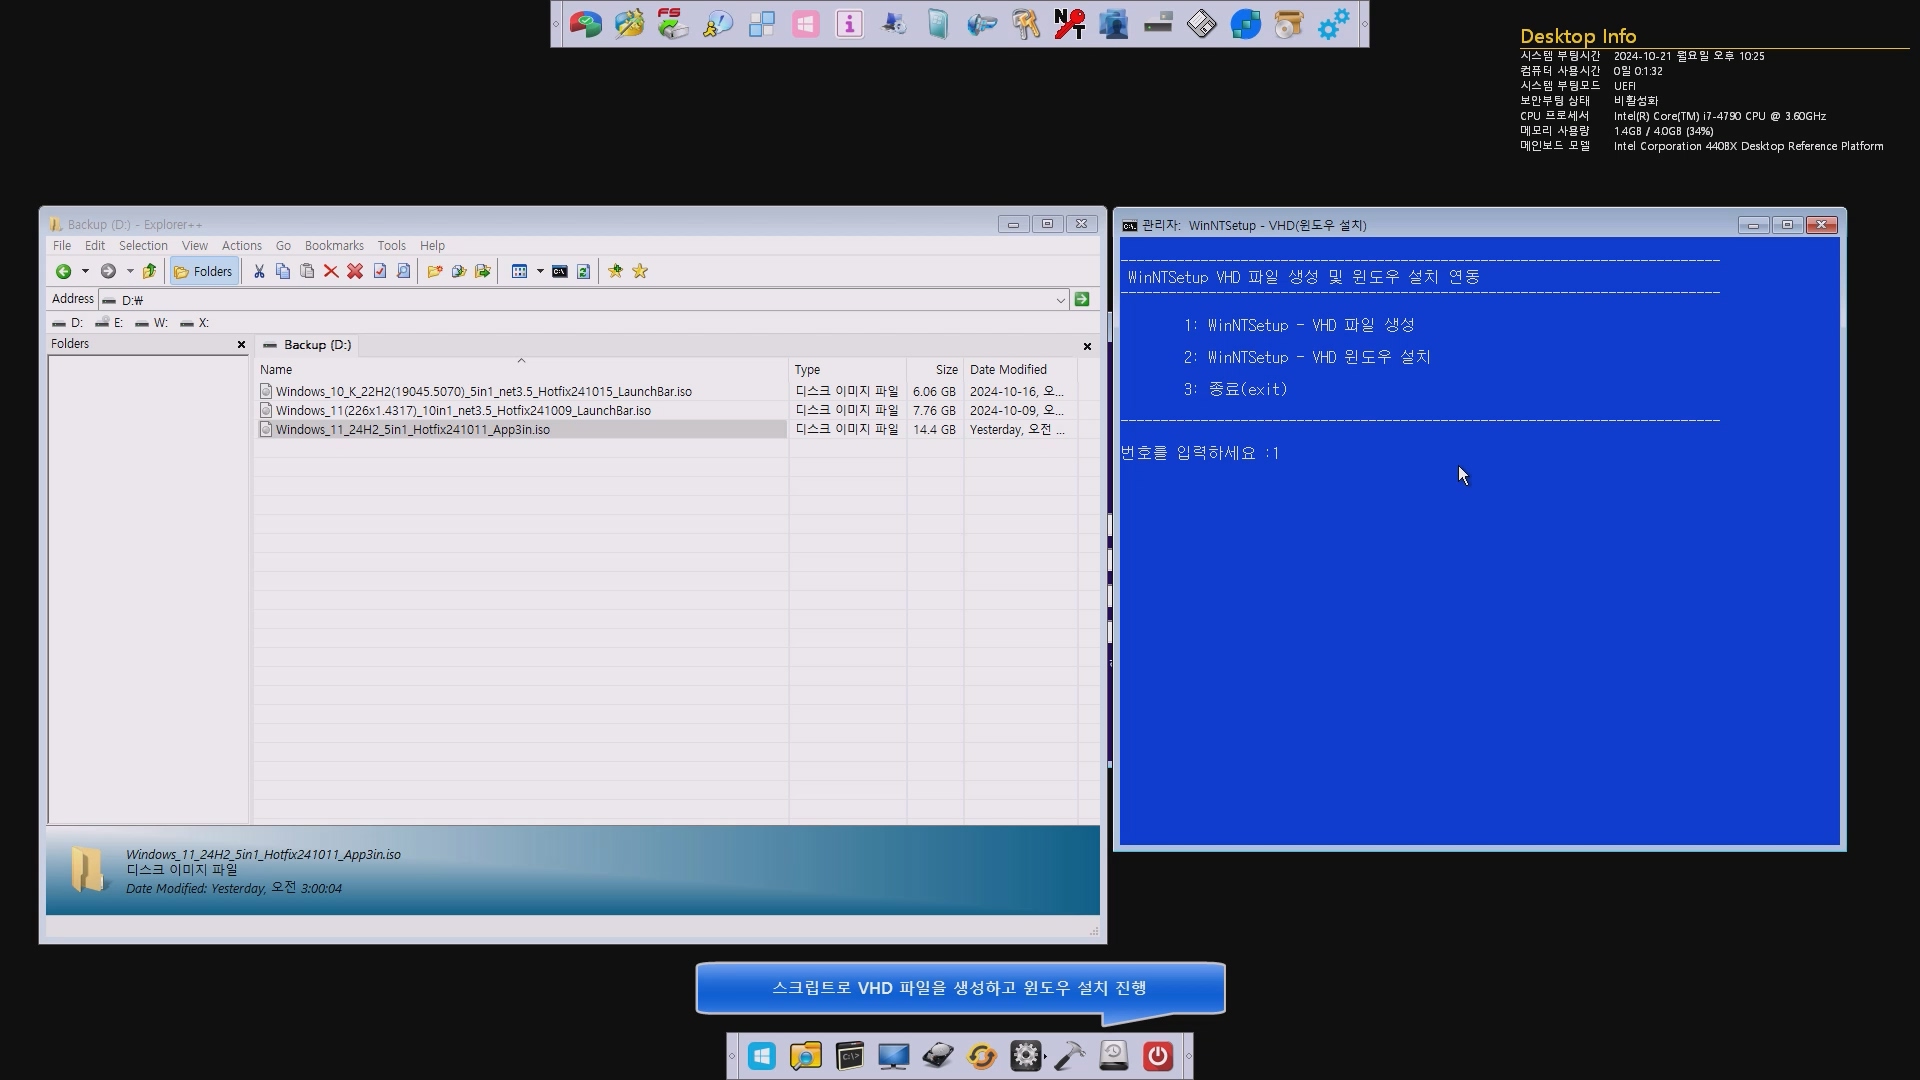Sort files by the Type column header
This screenshot has width=1920, height=1080.
coord(848,369)
